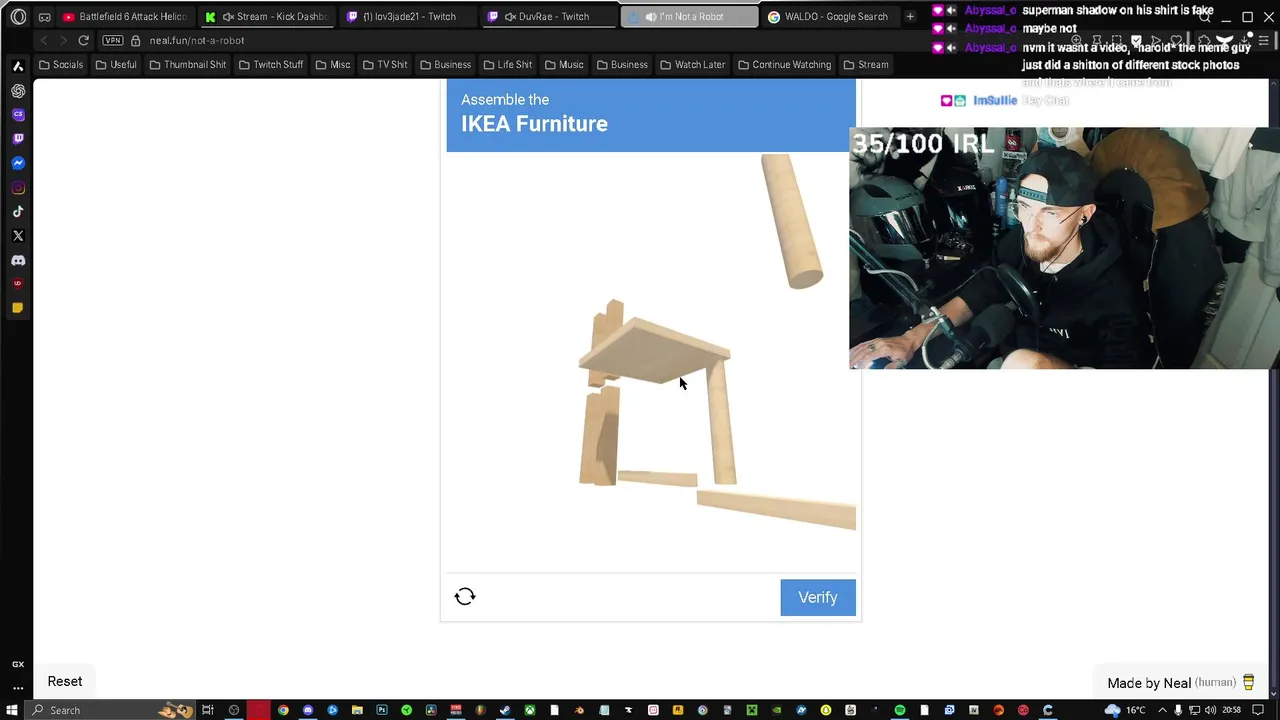Screen dimensions: 1280x720
Task: Switch to Stream - Kick Dashboard tab
Action: pos(267,16)
